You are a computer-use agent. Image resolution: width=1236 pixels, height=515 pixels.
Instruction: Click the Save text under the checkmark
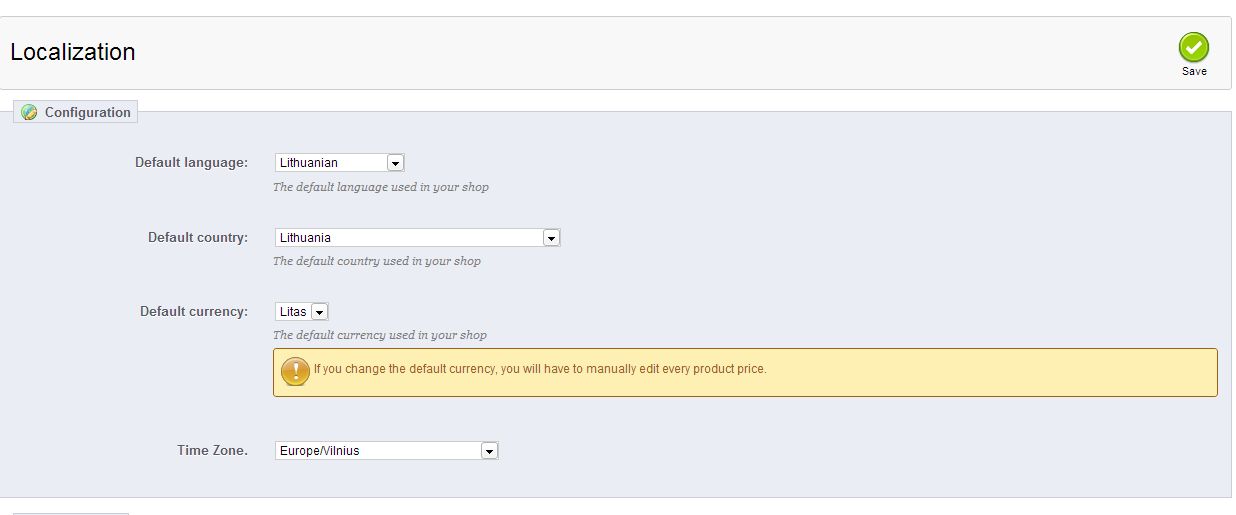tap(1194, 71)
